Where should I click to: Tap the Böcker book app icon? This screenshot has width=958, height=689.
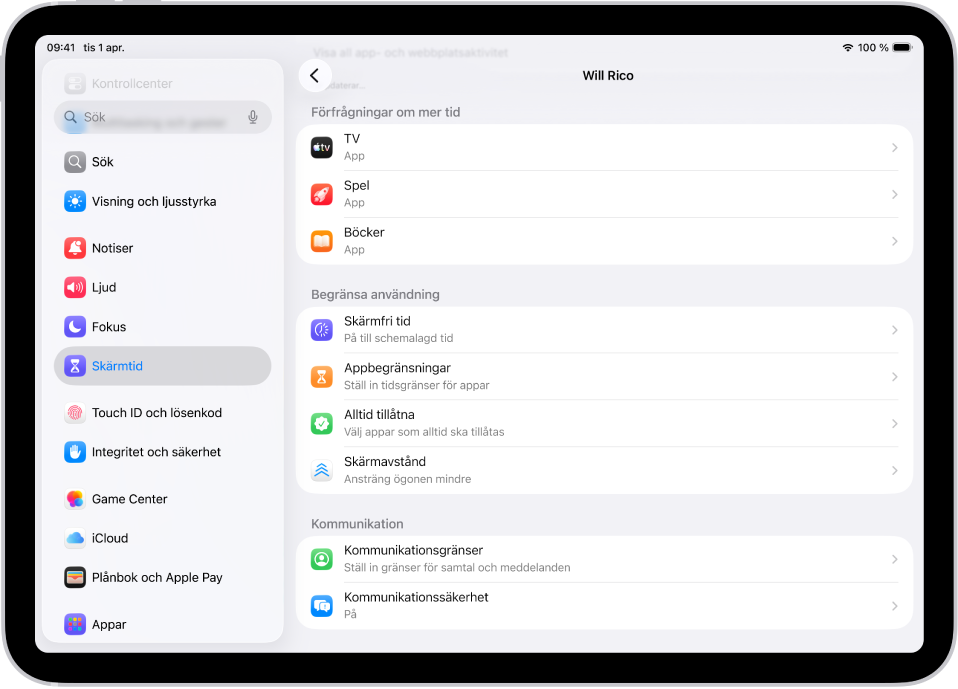click(321, 241)
